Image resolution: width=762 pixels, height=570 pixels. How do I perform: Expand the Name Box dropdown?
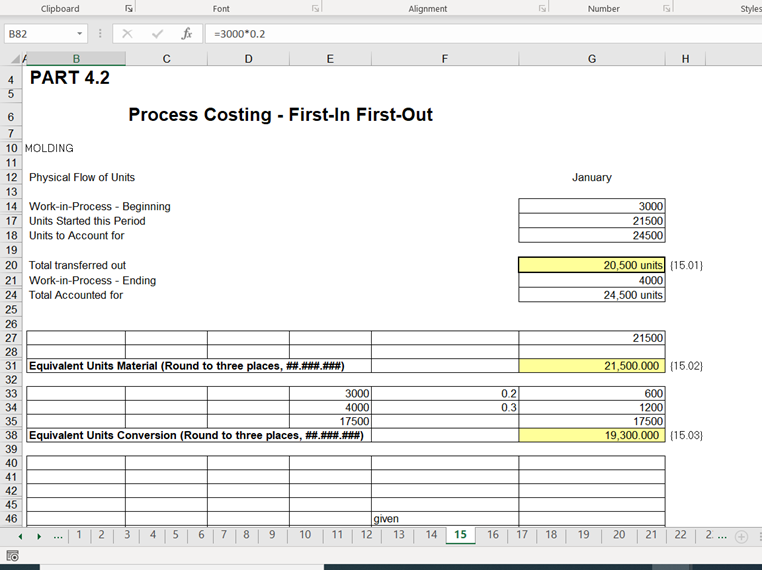(79, 34)
